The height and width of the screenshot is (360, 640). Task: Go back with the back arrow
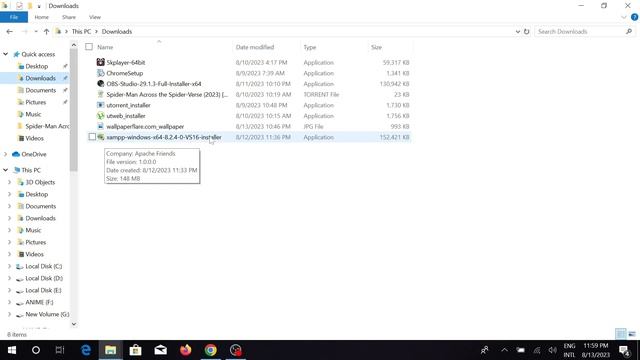pos(9,31)
